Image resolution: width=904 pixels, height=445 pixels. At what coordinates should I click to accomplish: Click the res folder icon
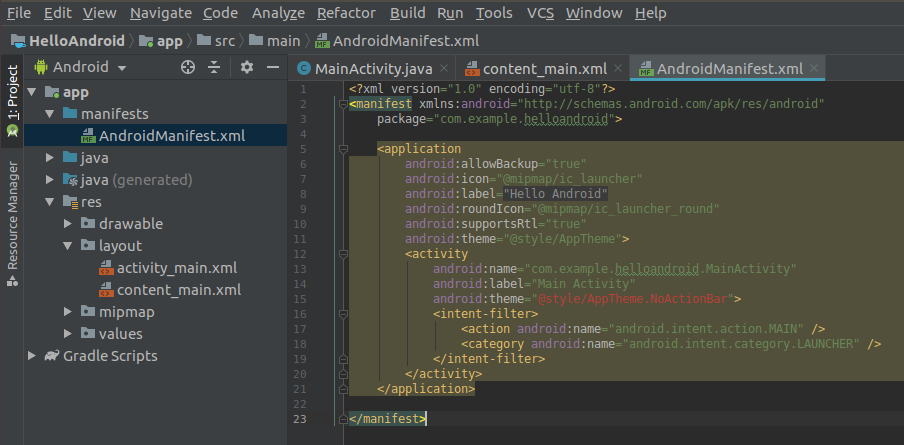tap(70, 202)
